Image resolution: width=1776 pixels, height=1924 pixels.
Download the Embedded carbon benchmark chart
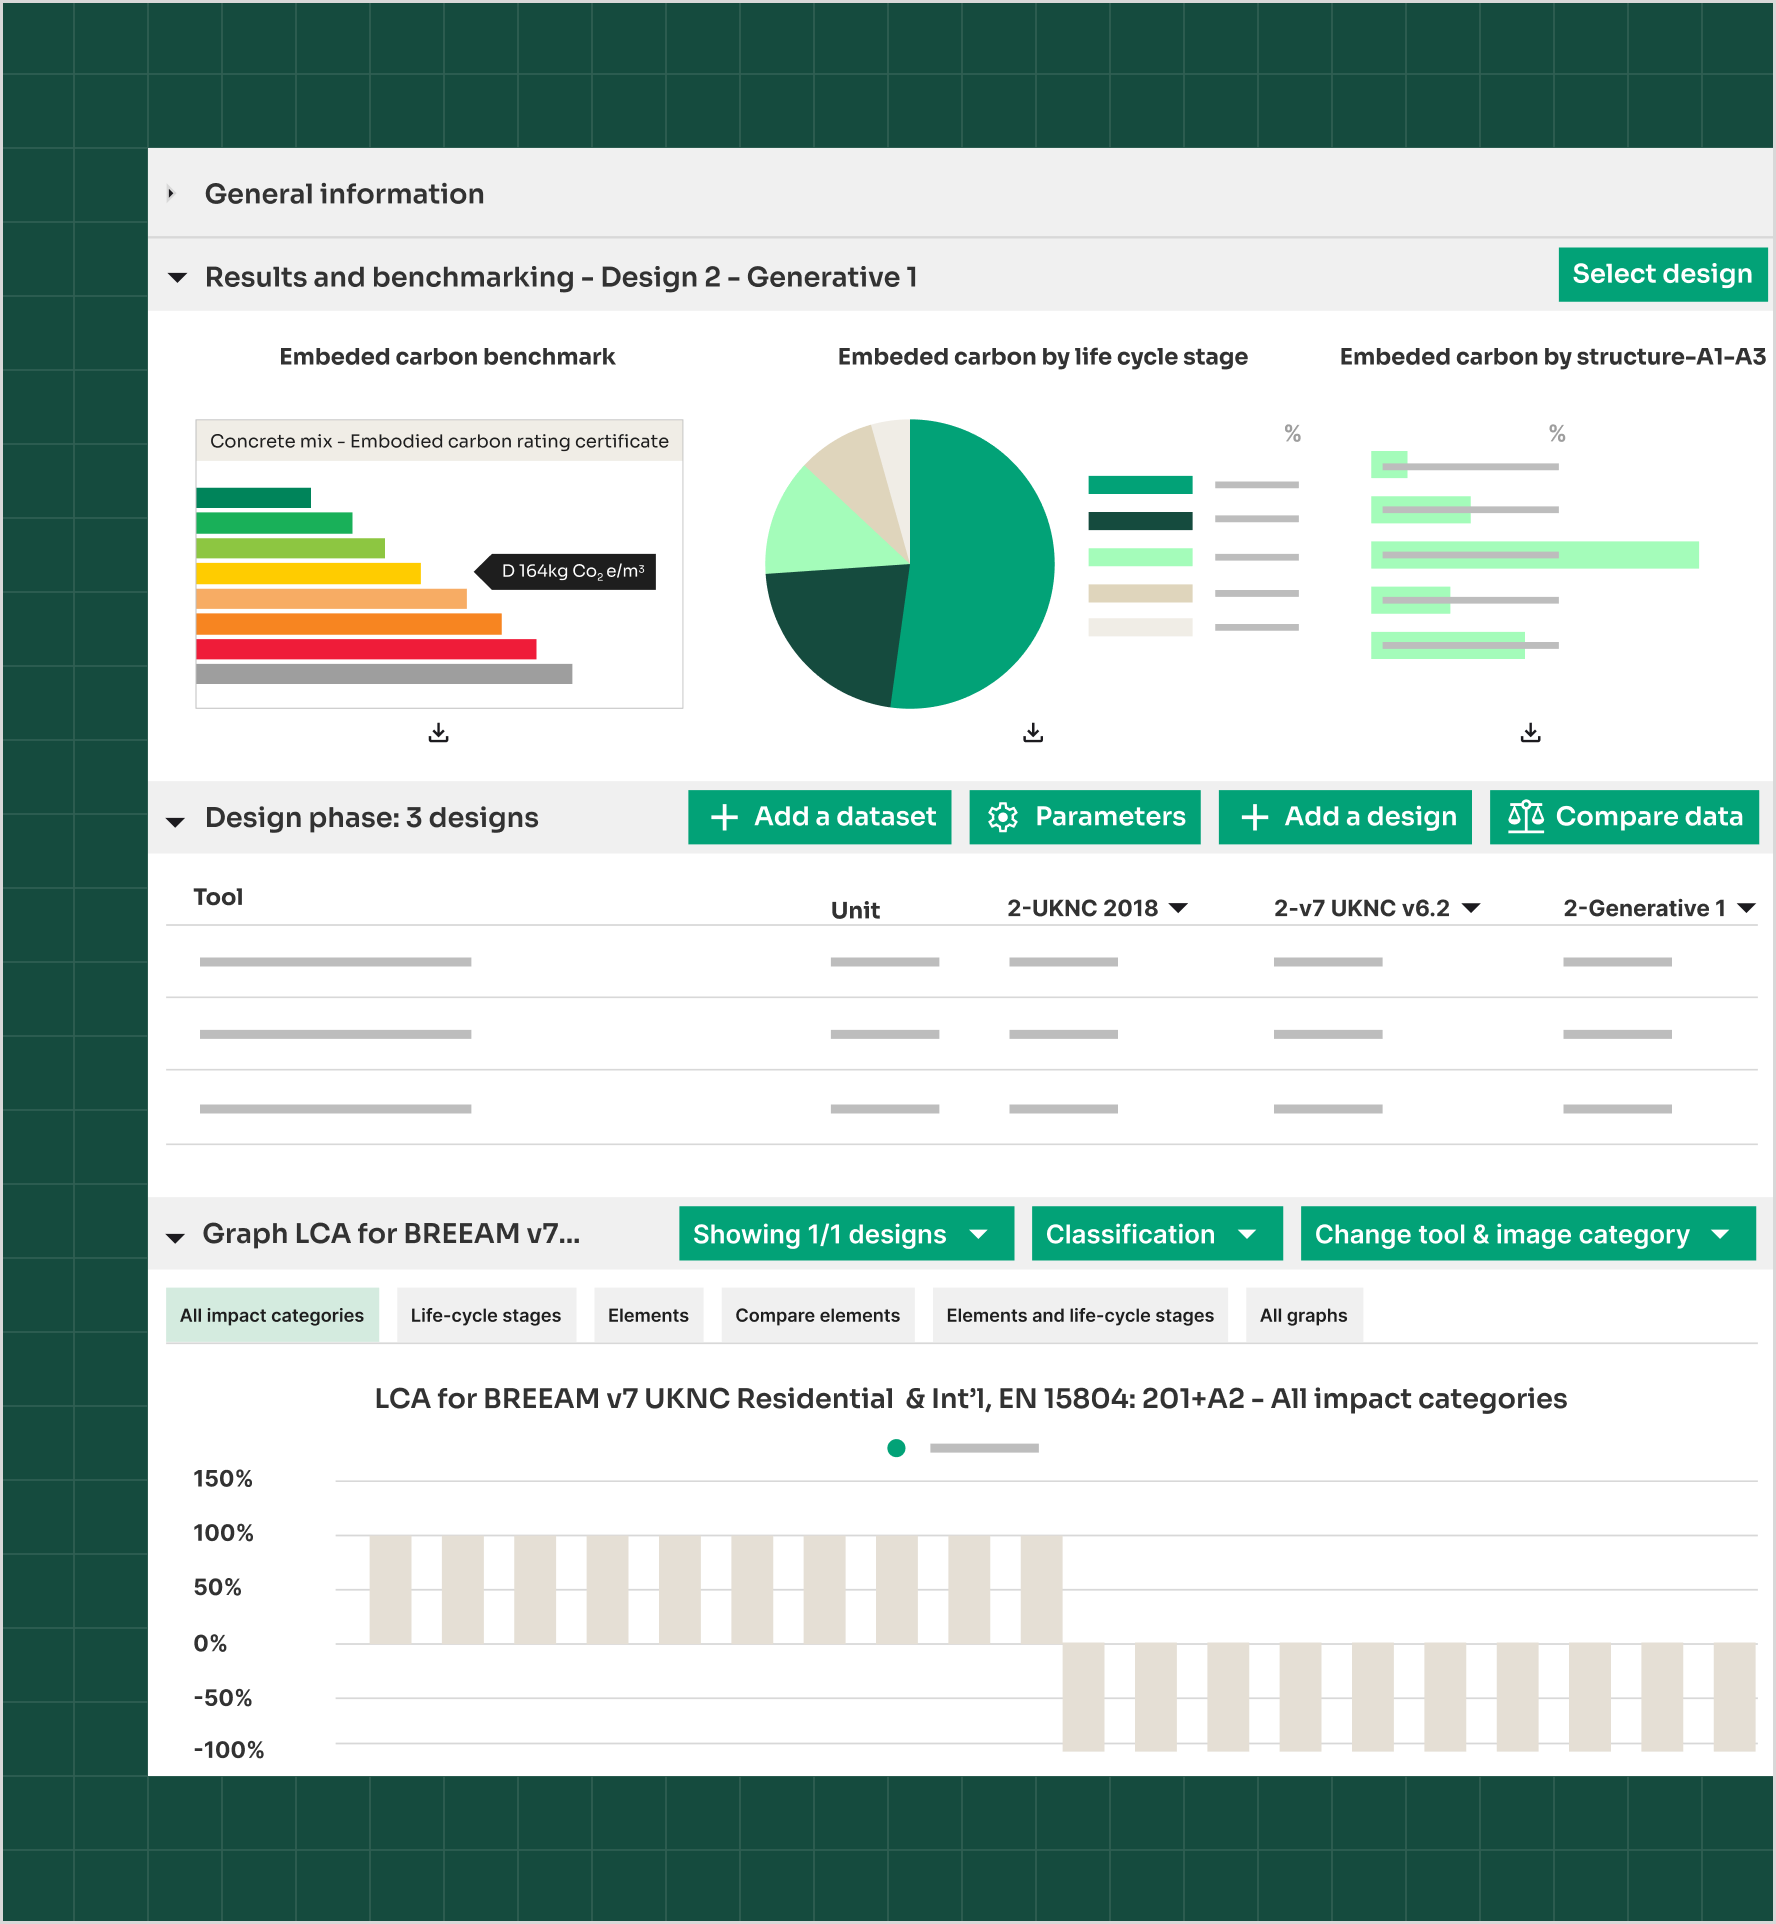438,733
